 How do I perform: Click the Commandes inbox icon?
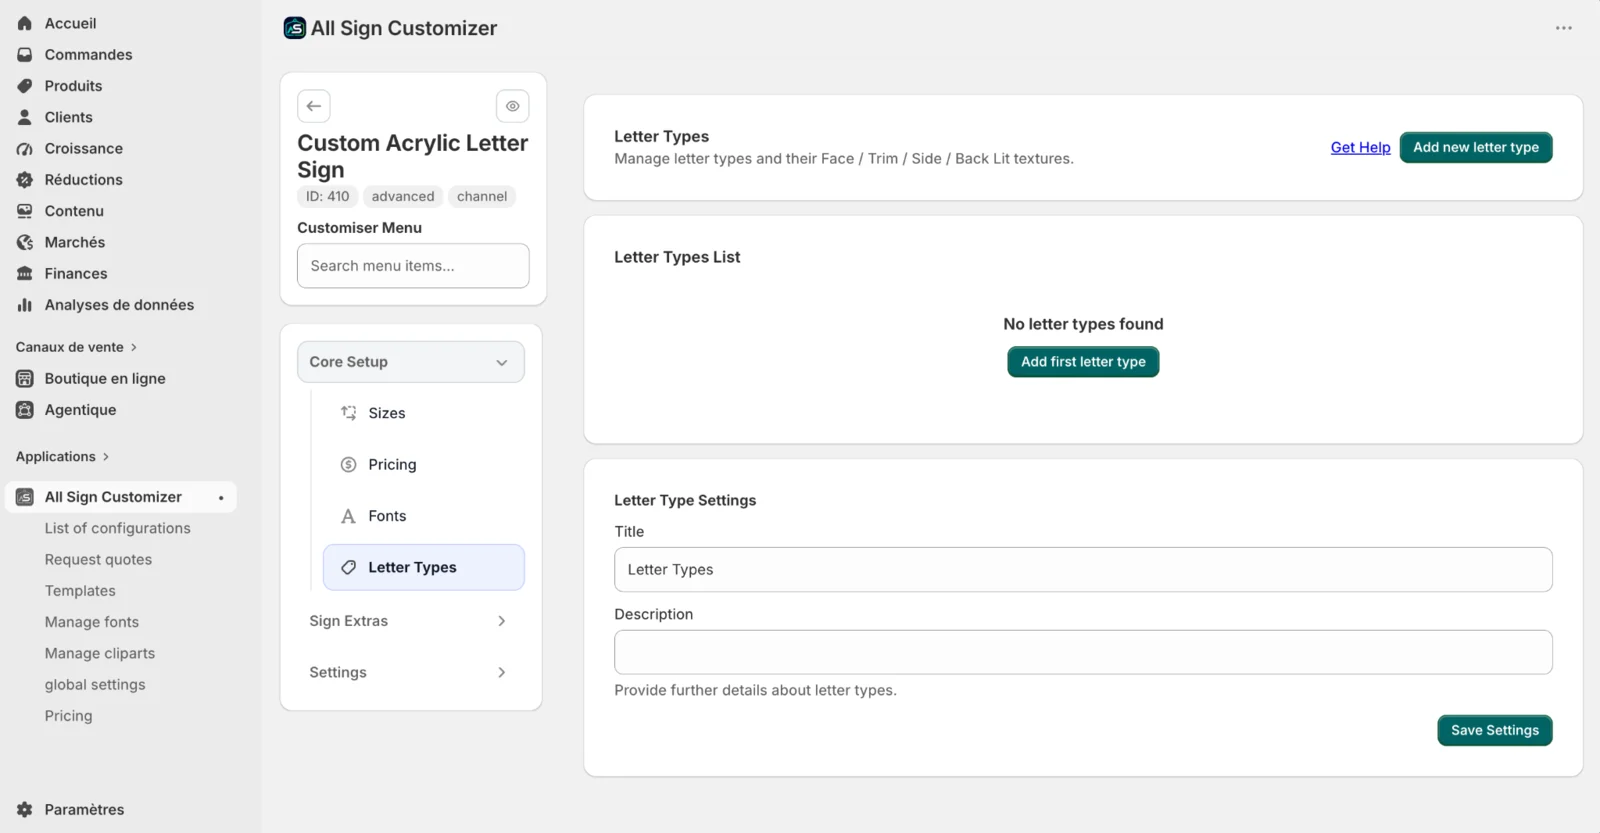click(25, 54)
